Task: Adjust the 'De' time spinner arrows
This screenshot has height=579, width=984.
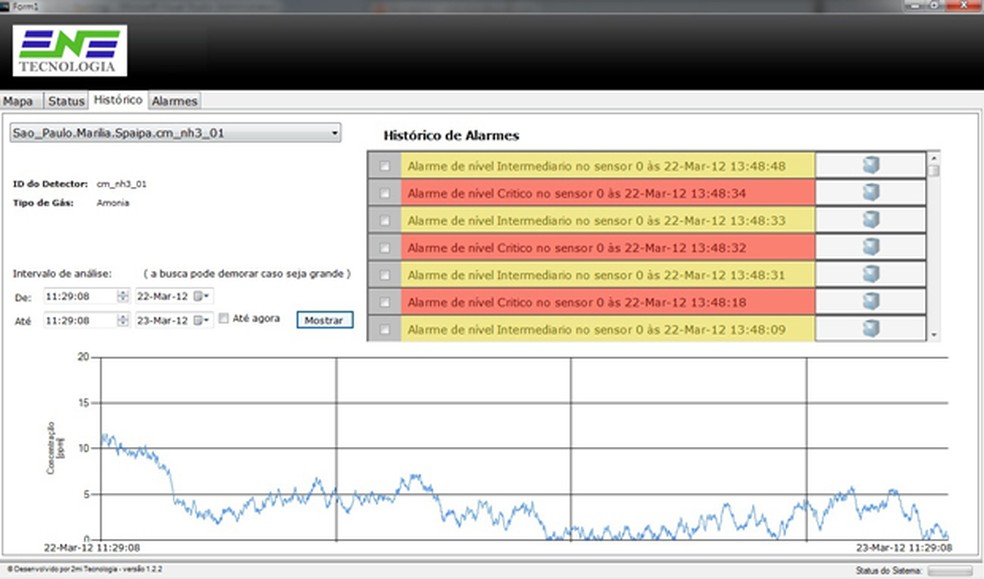Action: coord(123,296)
